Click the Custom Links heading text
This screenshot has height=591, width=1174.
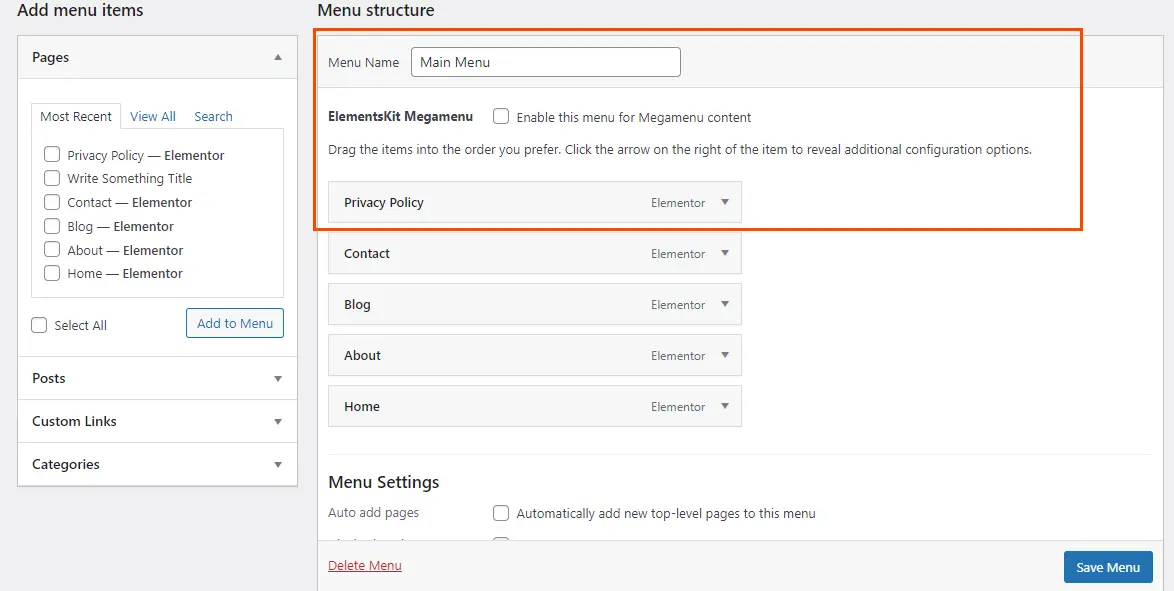coord(74,421)
